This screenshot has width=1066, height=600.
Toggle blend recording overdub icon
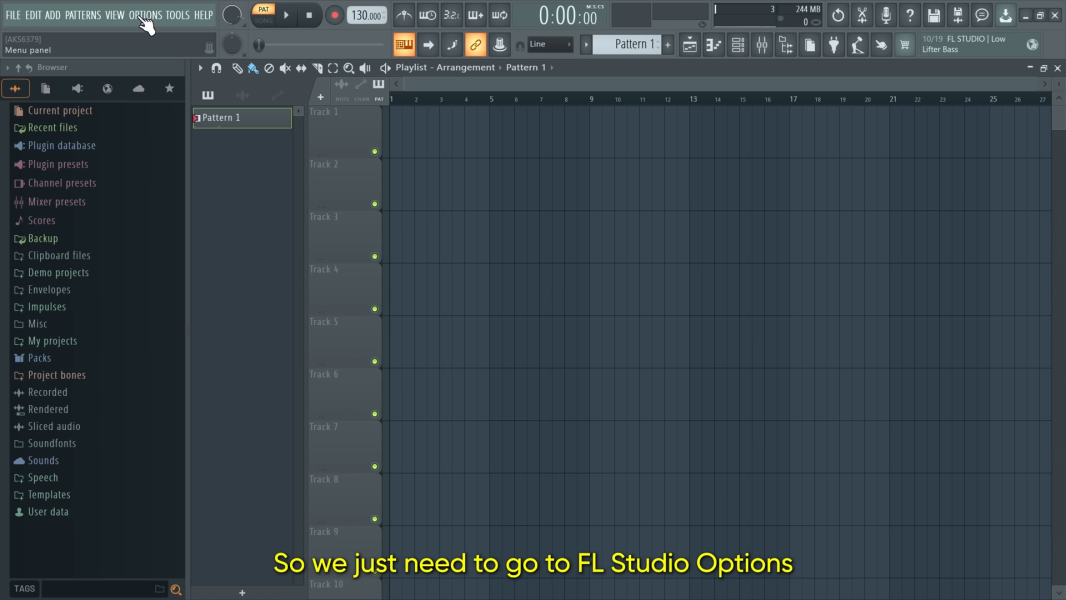coord(475,15)
